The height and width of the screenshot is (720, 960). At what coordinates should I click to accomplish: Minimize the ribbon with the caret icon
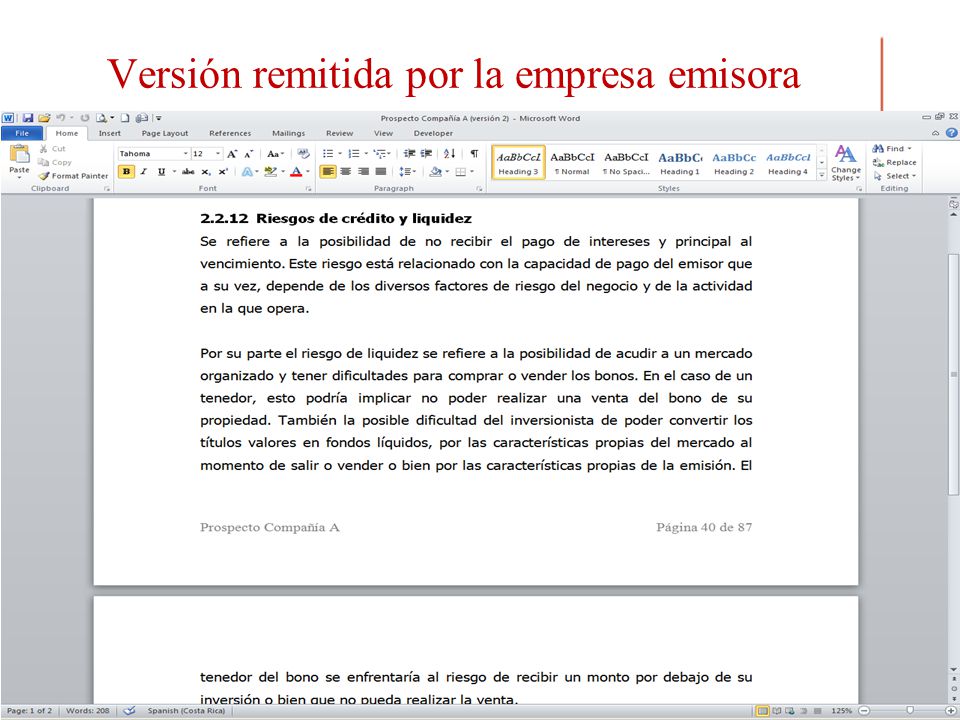pos(936,133)
